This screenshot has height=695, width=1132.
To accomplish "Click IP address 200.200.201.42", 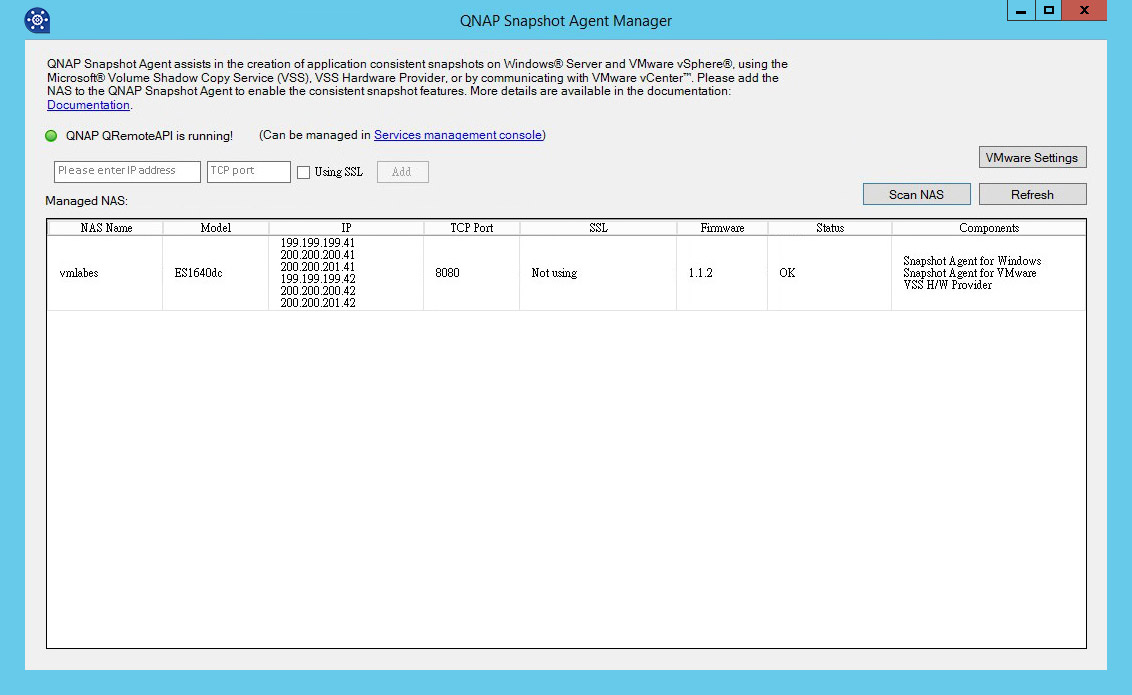I will point(318,303).
